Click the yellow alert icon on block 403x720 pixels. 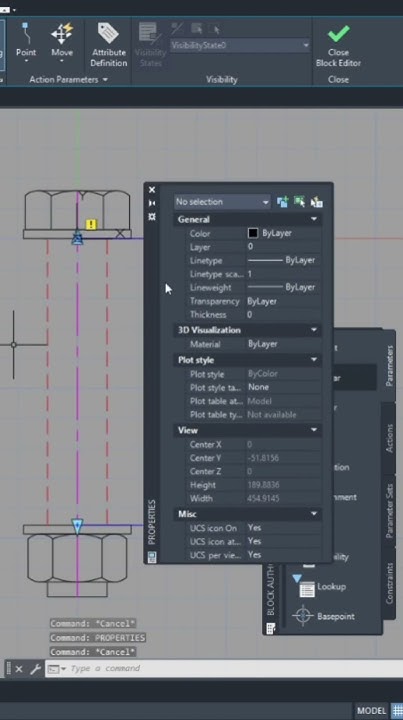91,225
